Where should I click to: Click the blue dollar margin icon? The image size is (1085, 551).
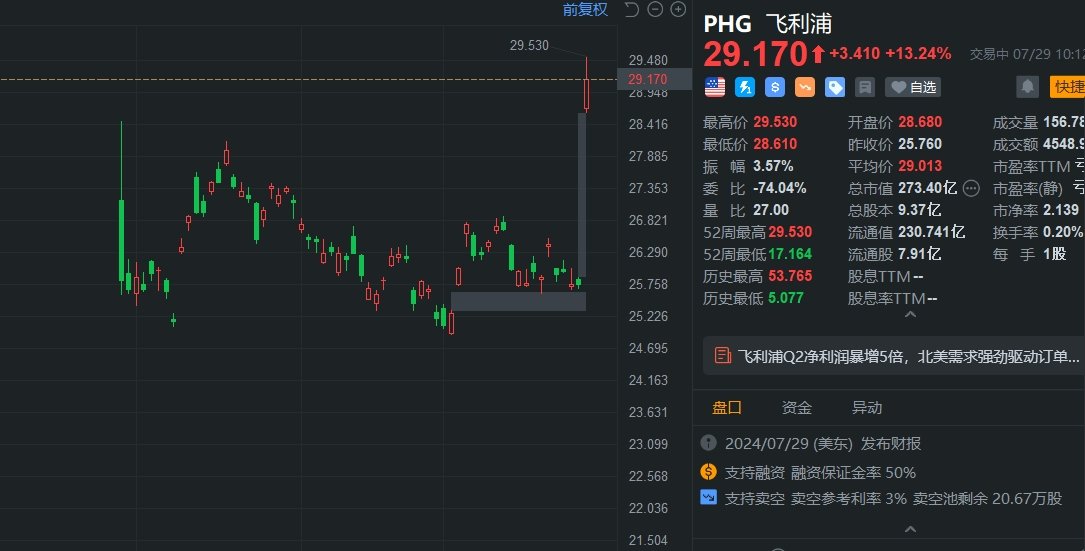point(775,87)
